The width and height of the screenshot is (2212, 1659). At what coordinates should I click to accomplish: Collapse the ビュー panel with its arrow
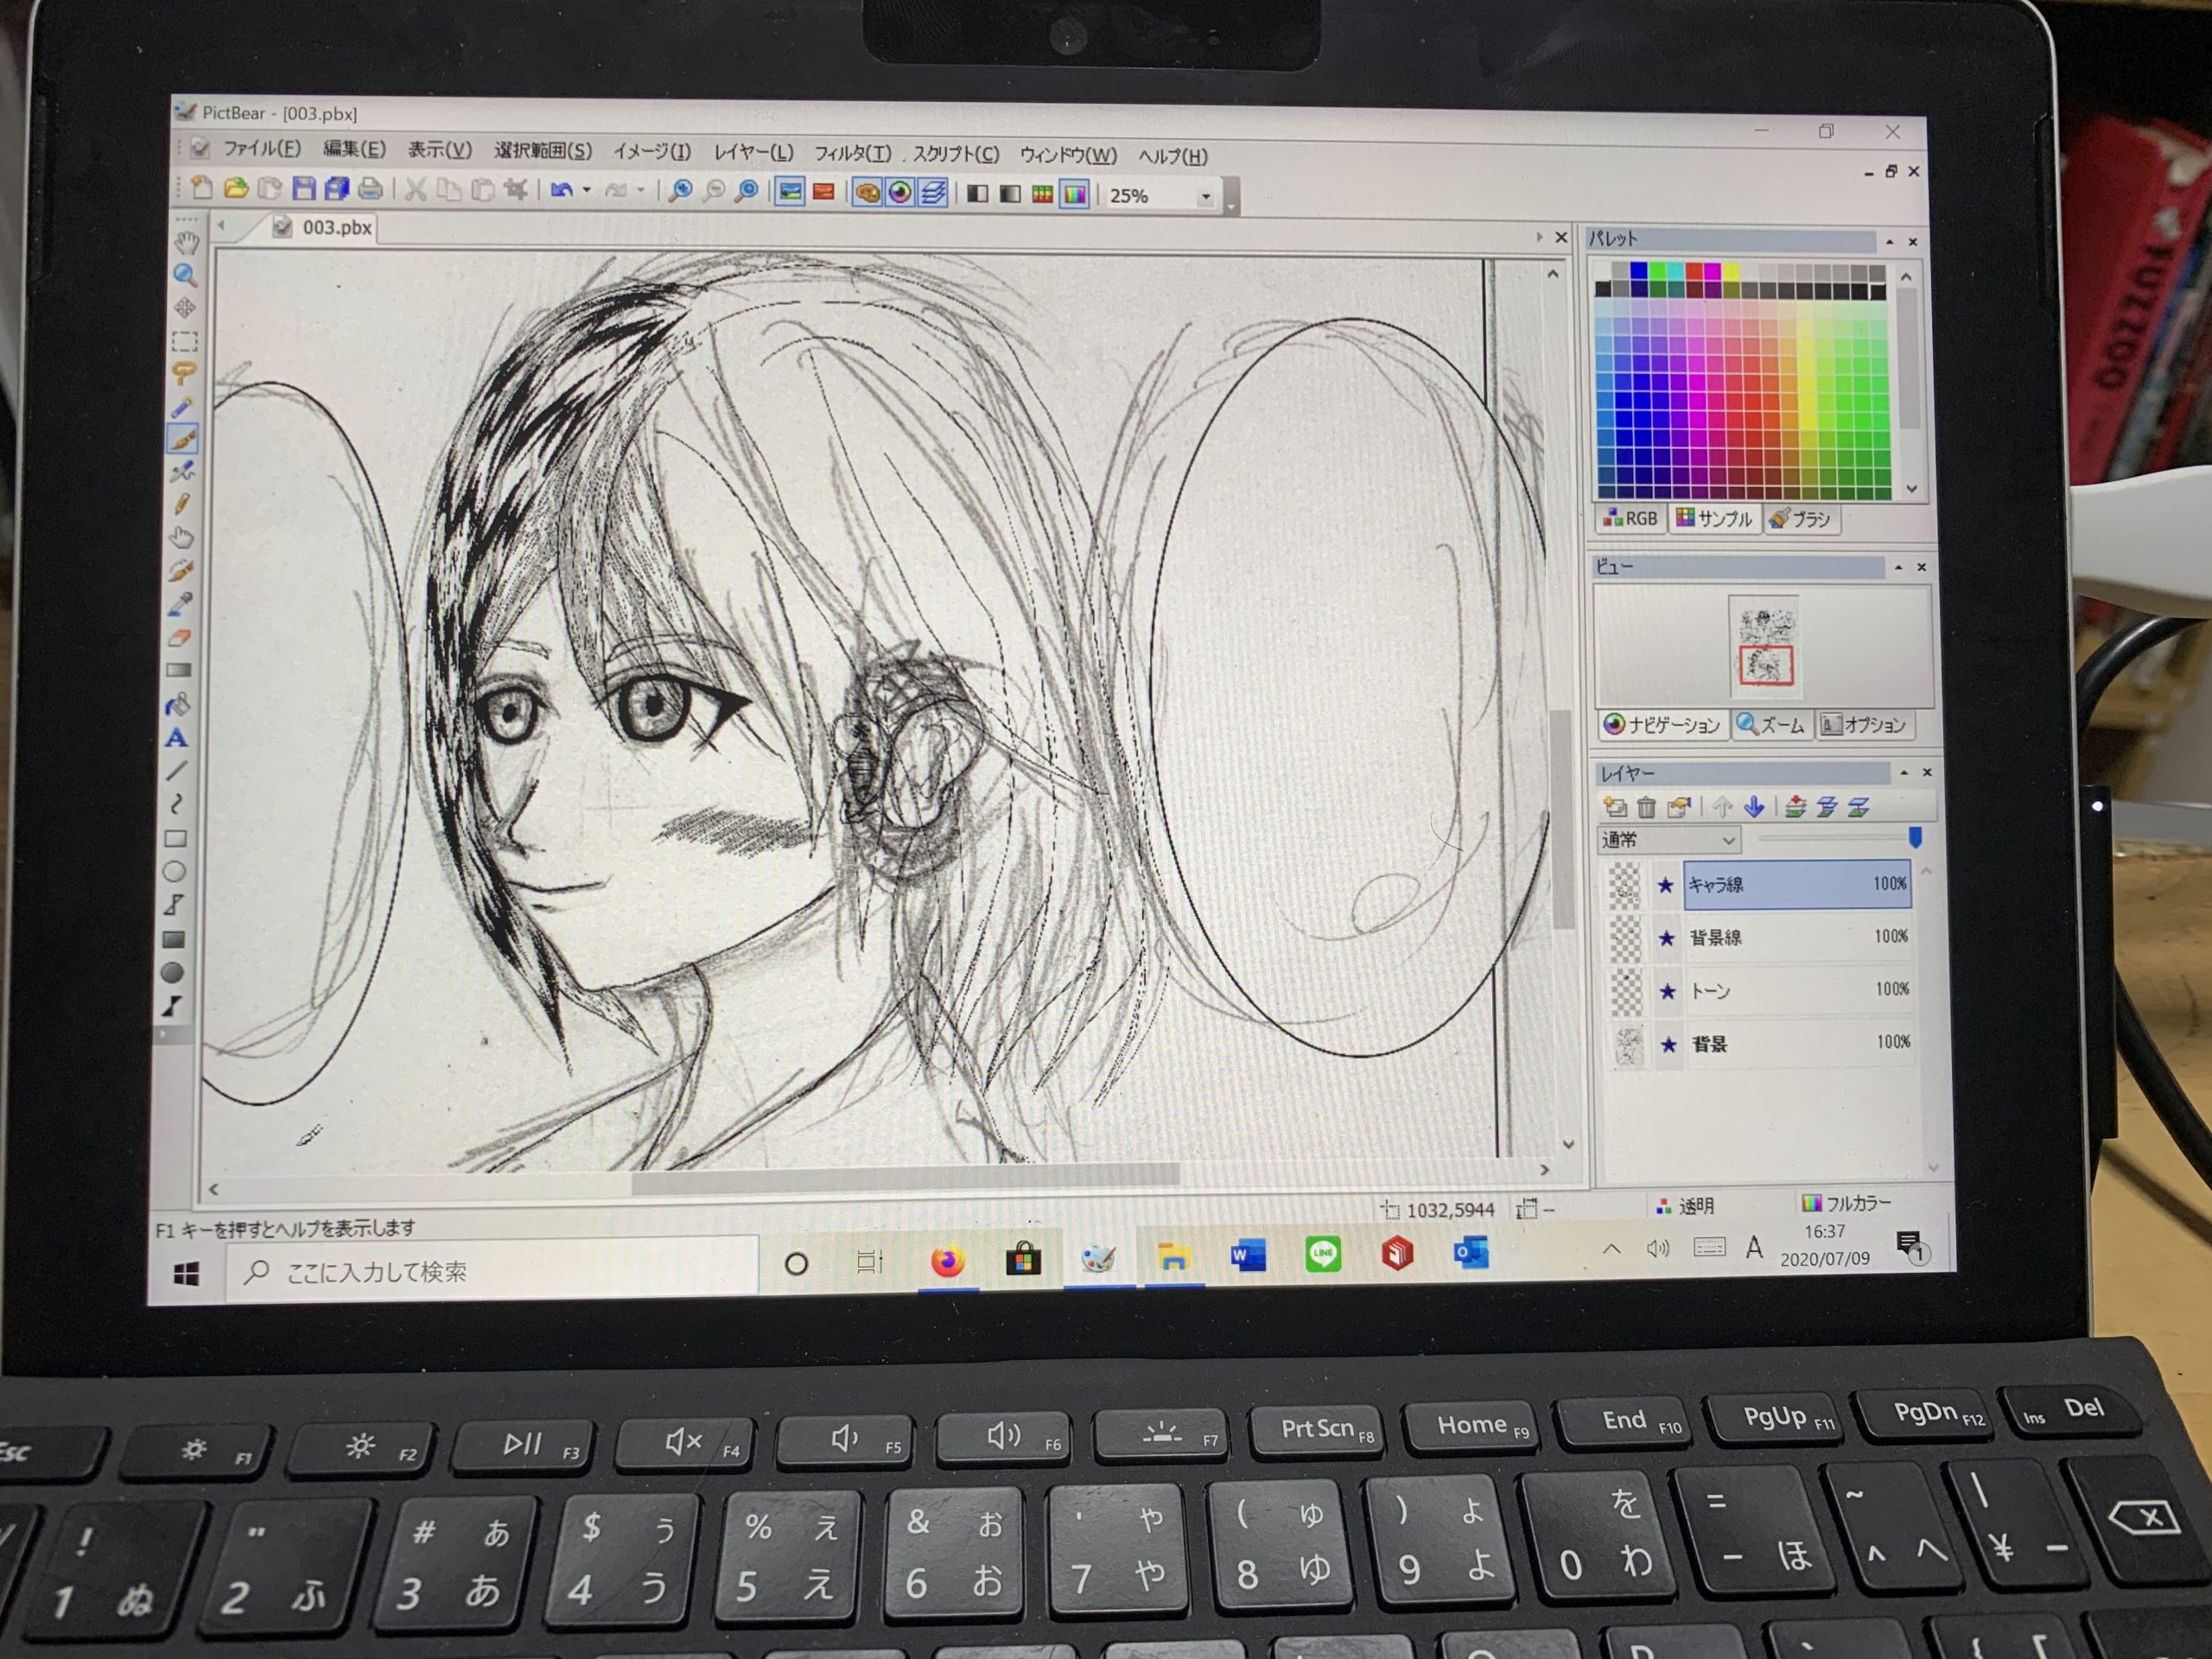click(x=1898, y=567)
